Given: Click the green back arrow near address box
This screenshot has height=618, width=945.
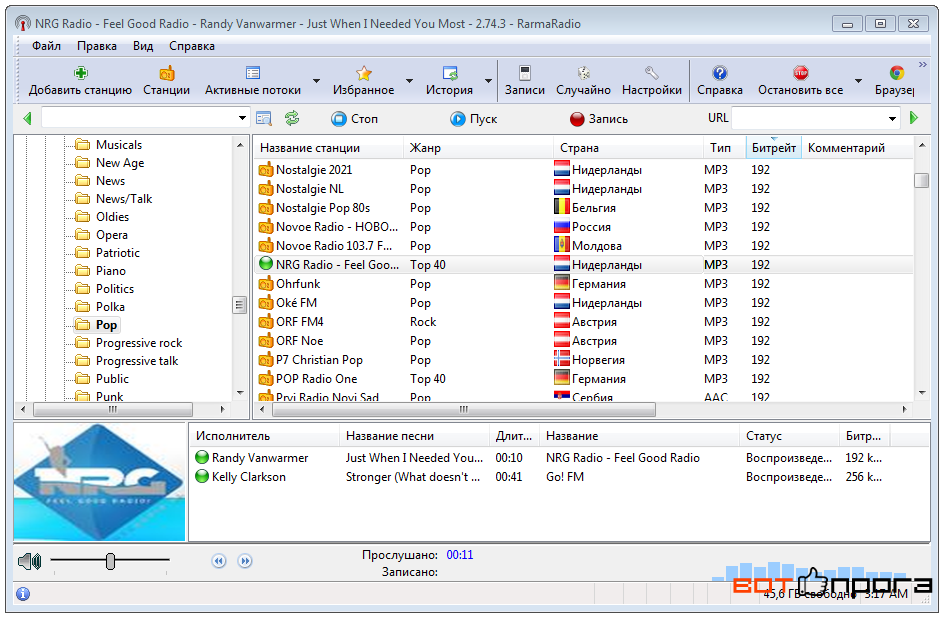Looking at the screenshot, I should coord(27,118).
